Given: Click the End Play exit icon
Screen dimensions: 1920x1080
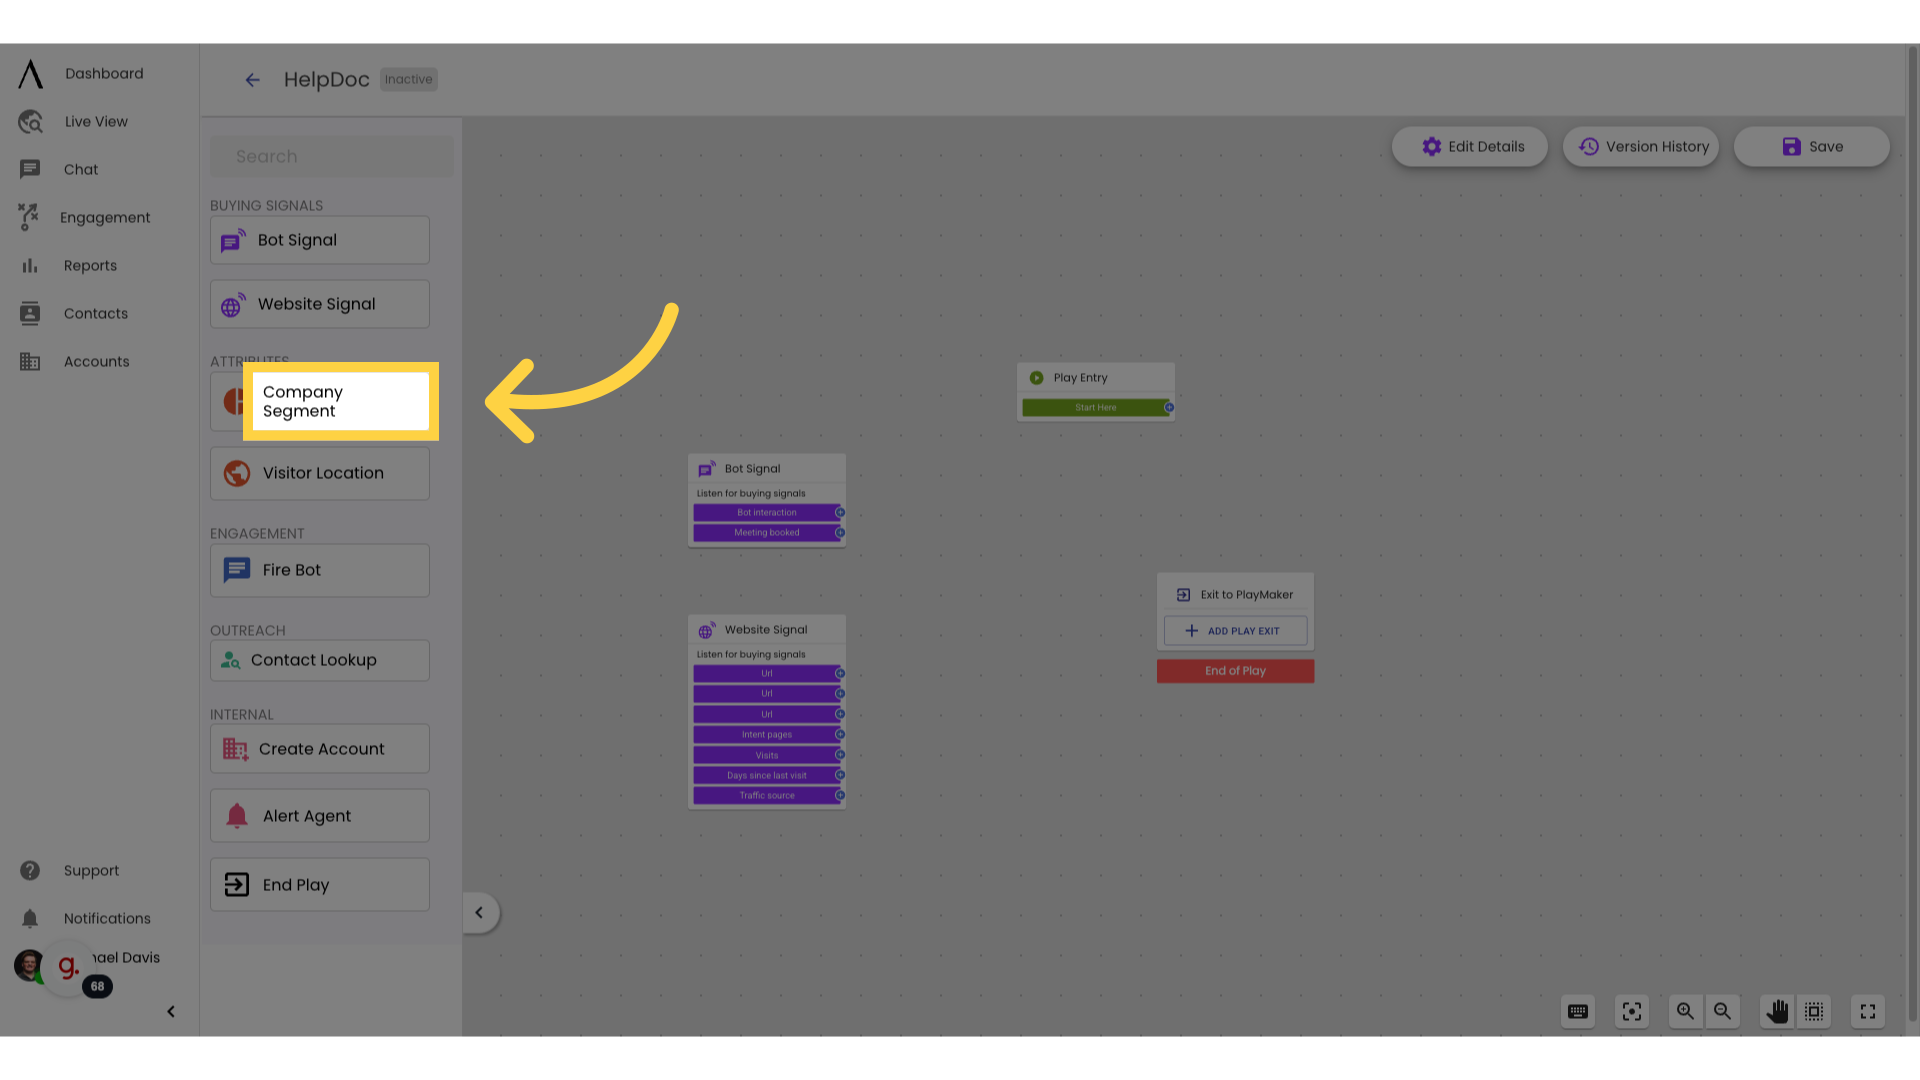Looking at the screenshot, I should point(237,885).
